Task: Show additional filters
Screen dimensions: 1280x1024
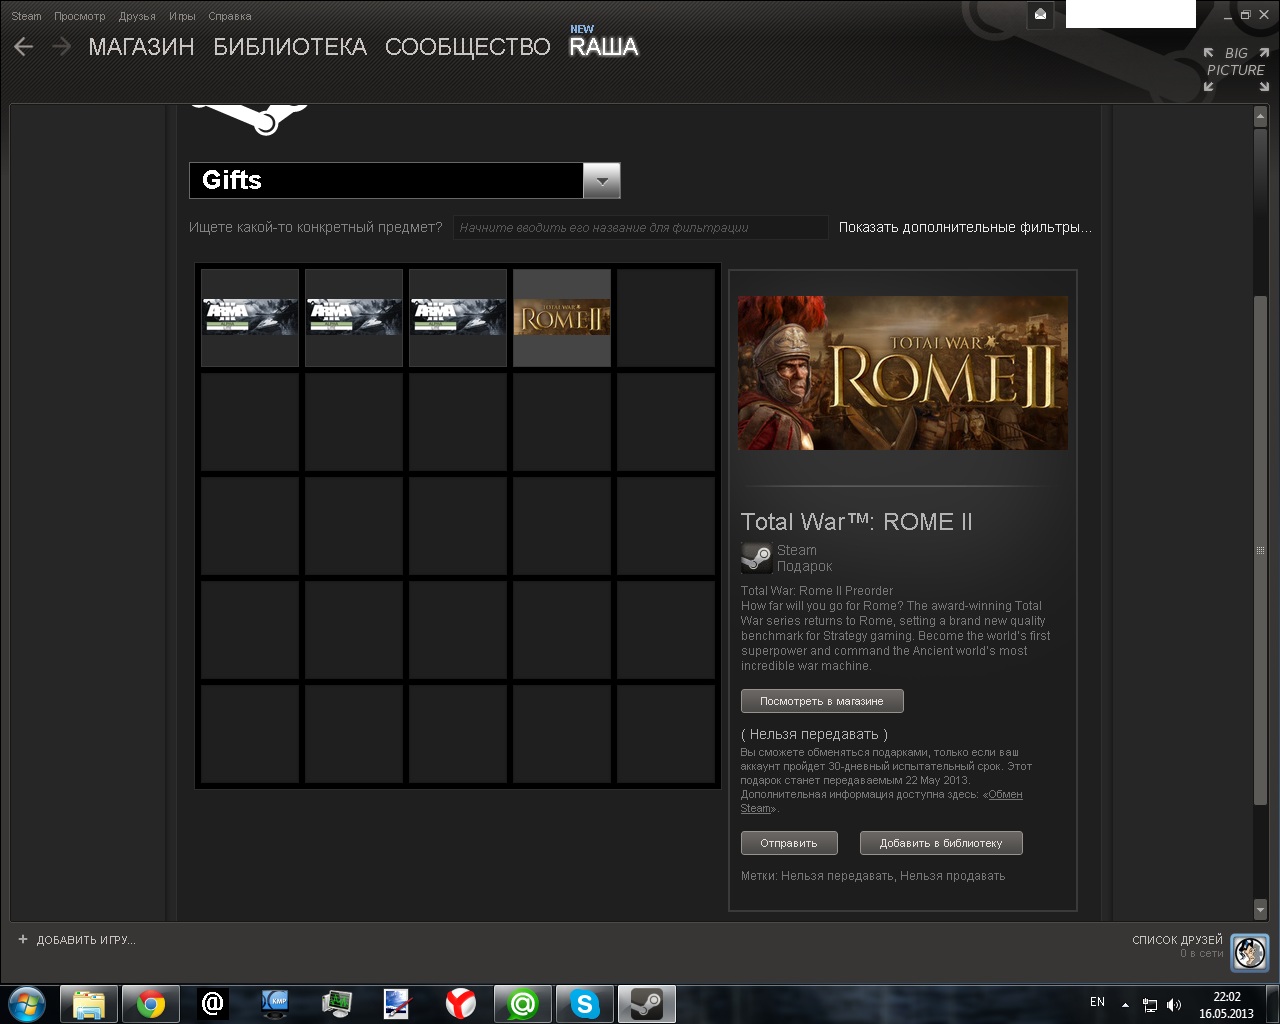Action: [x=965, y=227]
